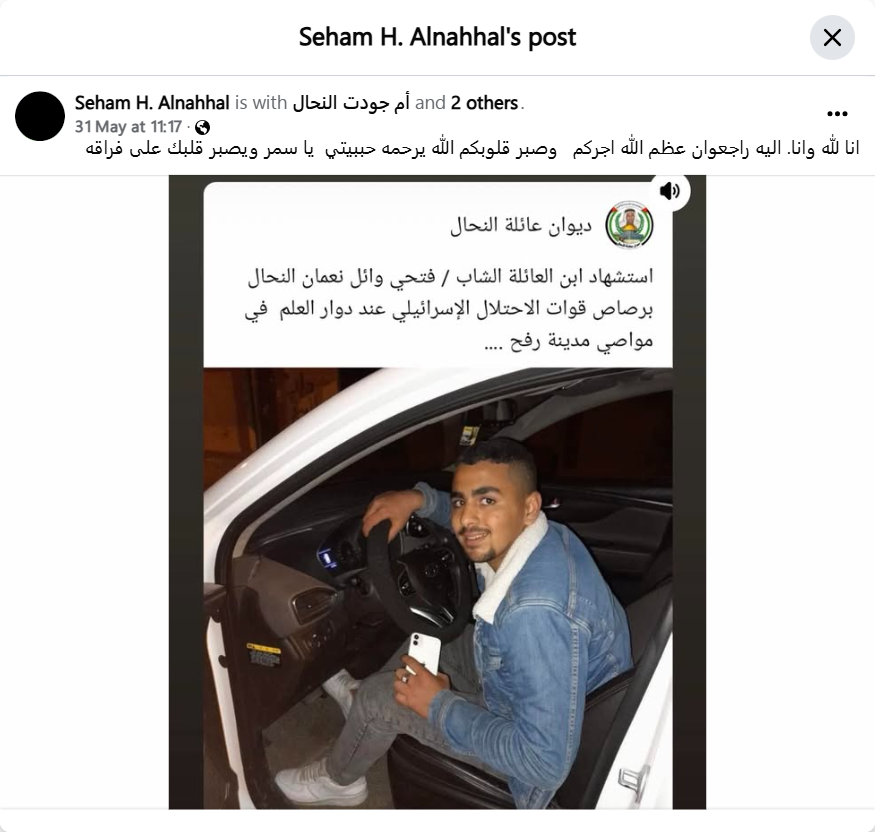The width and height of the screenshot is (875, 832).
Task: Open the photo of the man in the car
Action: click(x=438, y=588)
